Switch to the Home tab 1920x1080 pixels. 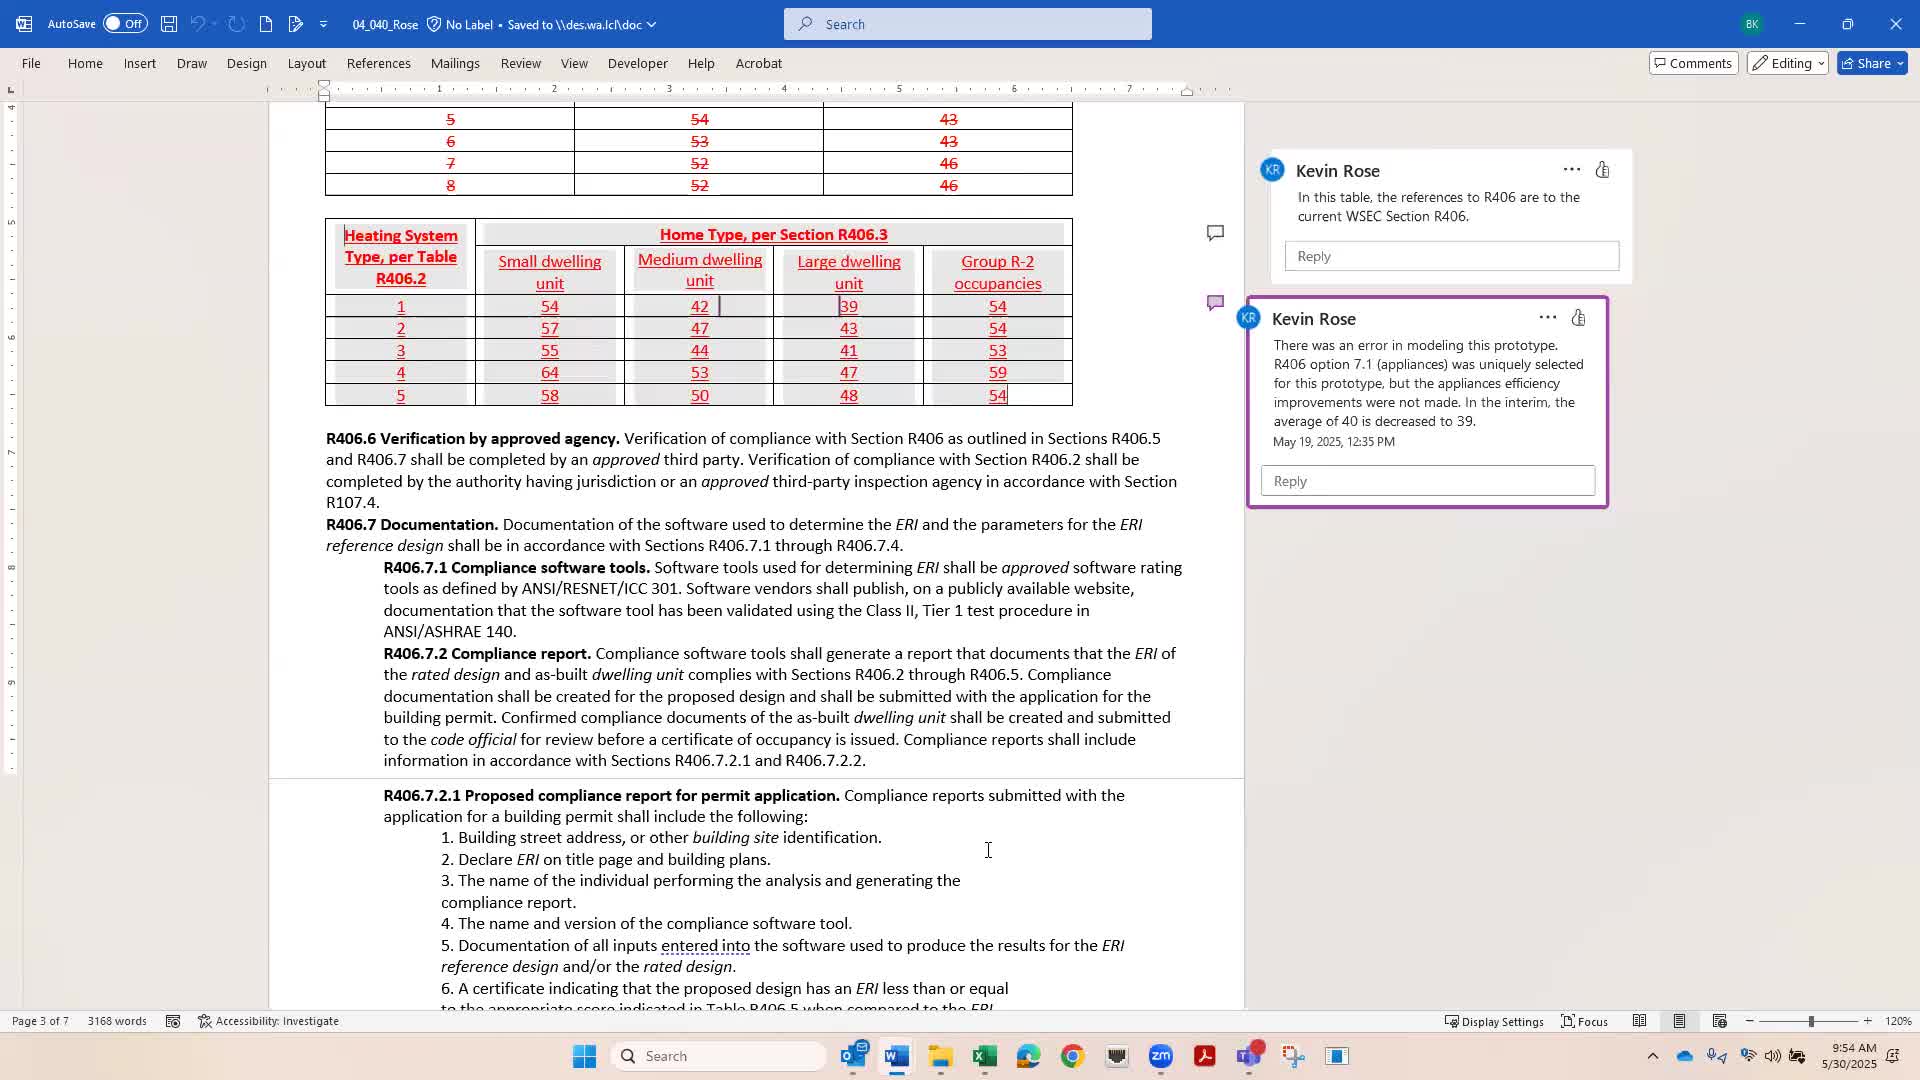(x=85, y=63)
